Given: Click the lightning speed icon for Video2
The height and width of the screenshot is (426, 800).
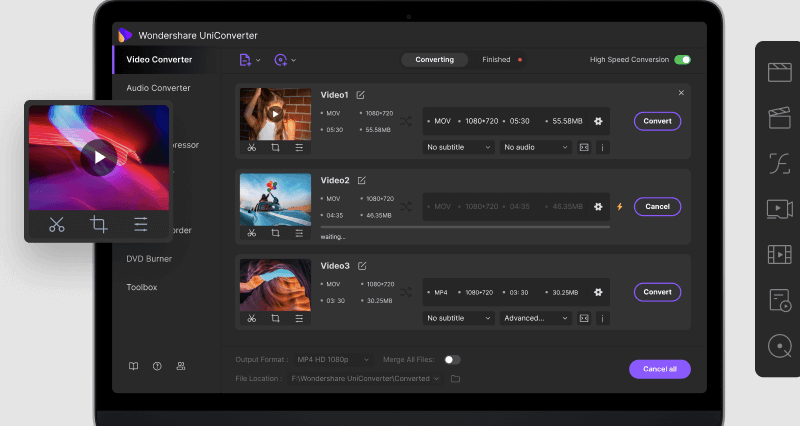Looking at the screenshot, I should pyautogui.click(x=620, y=207).
